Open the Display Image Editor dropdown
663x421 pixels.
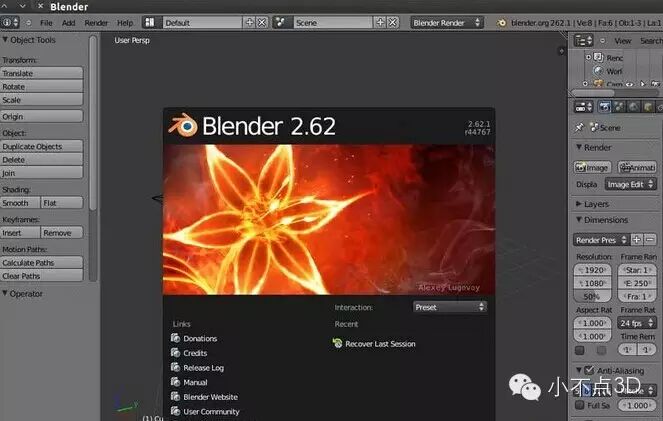click(630, 184)
